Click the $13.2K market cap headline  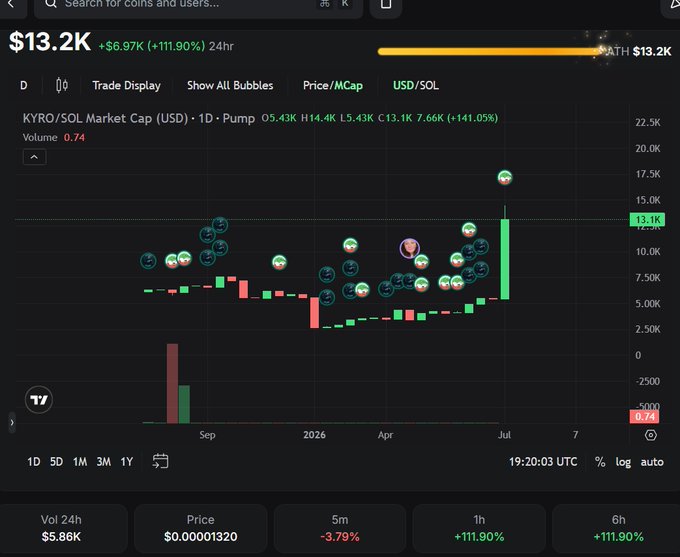(x=50, y=42)
